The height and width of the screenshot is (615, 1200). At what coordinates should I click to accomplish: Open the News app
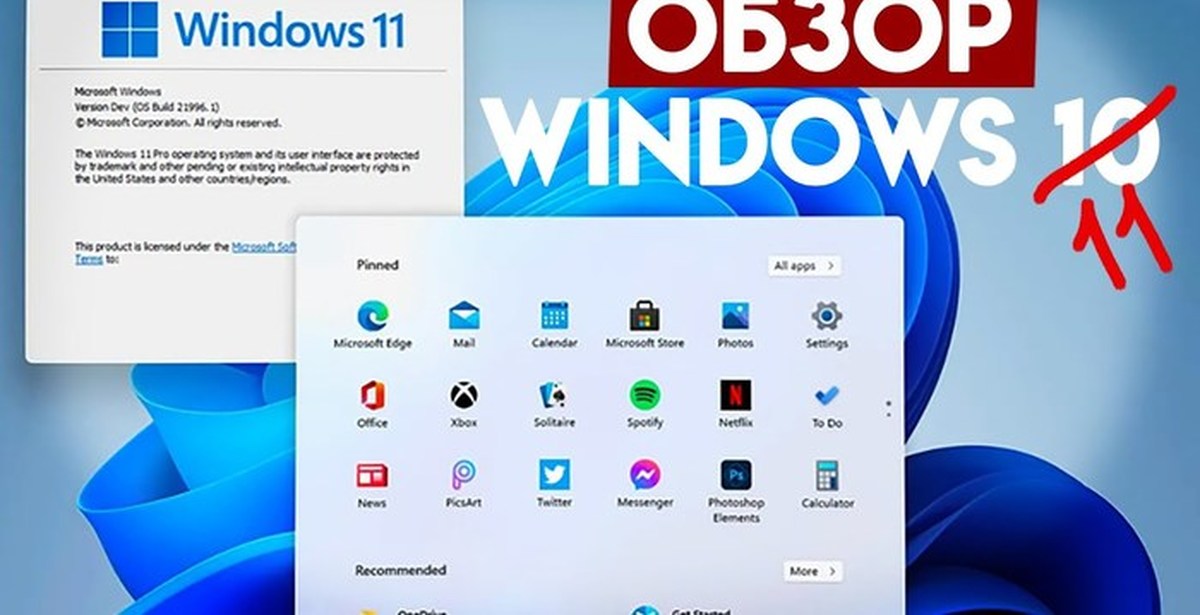pyautogui.click(x=372, y=475)
